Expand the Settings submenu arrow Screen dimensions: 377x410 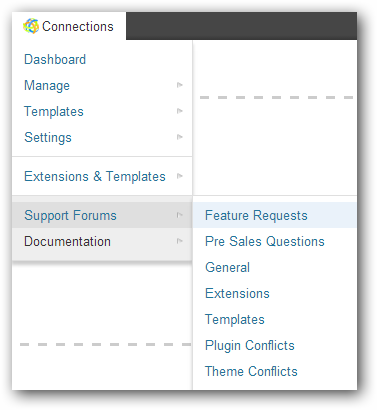pyautogui.click(x=180, y=137)
